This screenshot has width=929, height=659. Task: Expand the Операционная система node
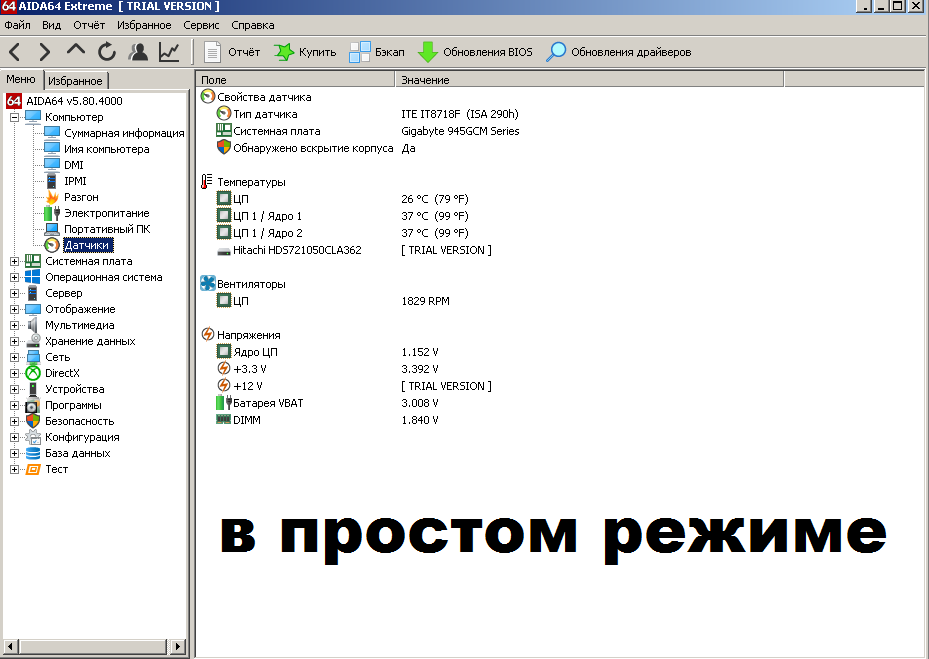(x=14, y=277)
